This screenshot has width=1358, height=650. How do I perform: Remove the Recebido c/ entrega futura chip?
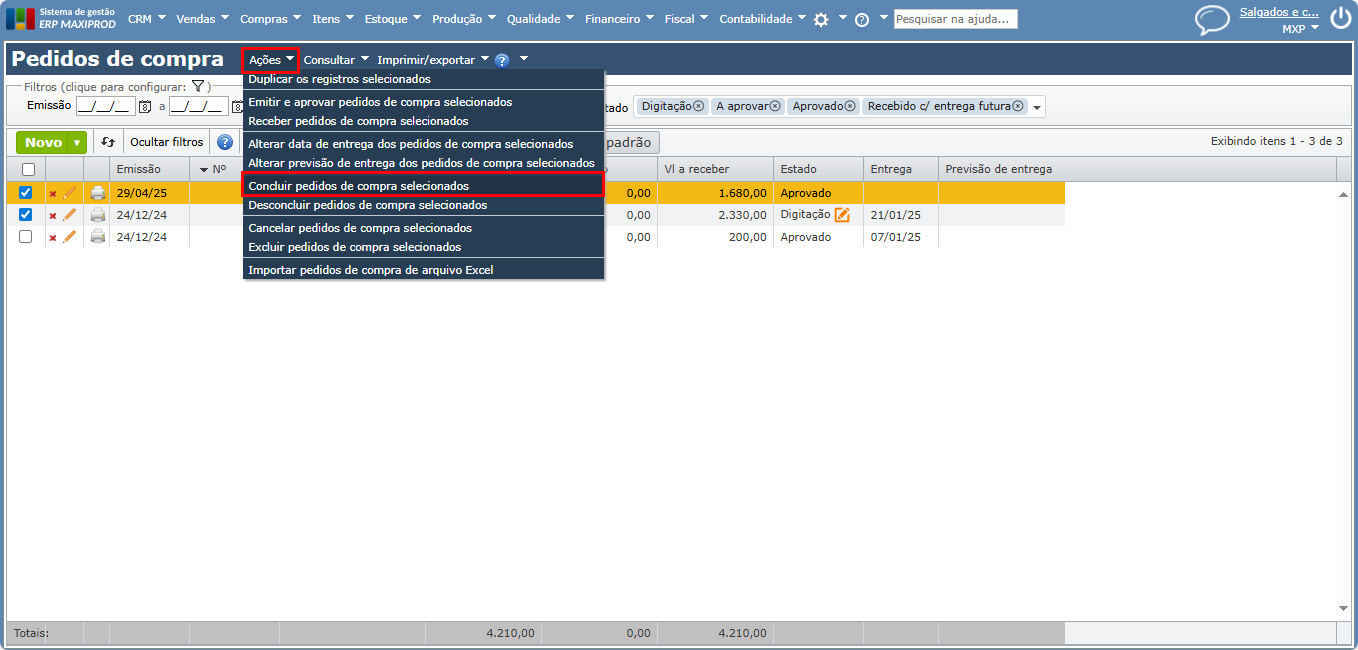pos(1018,106)
